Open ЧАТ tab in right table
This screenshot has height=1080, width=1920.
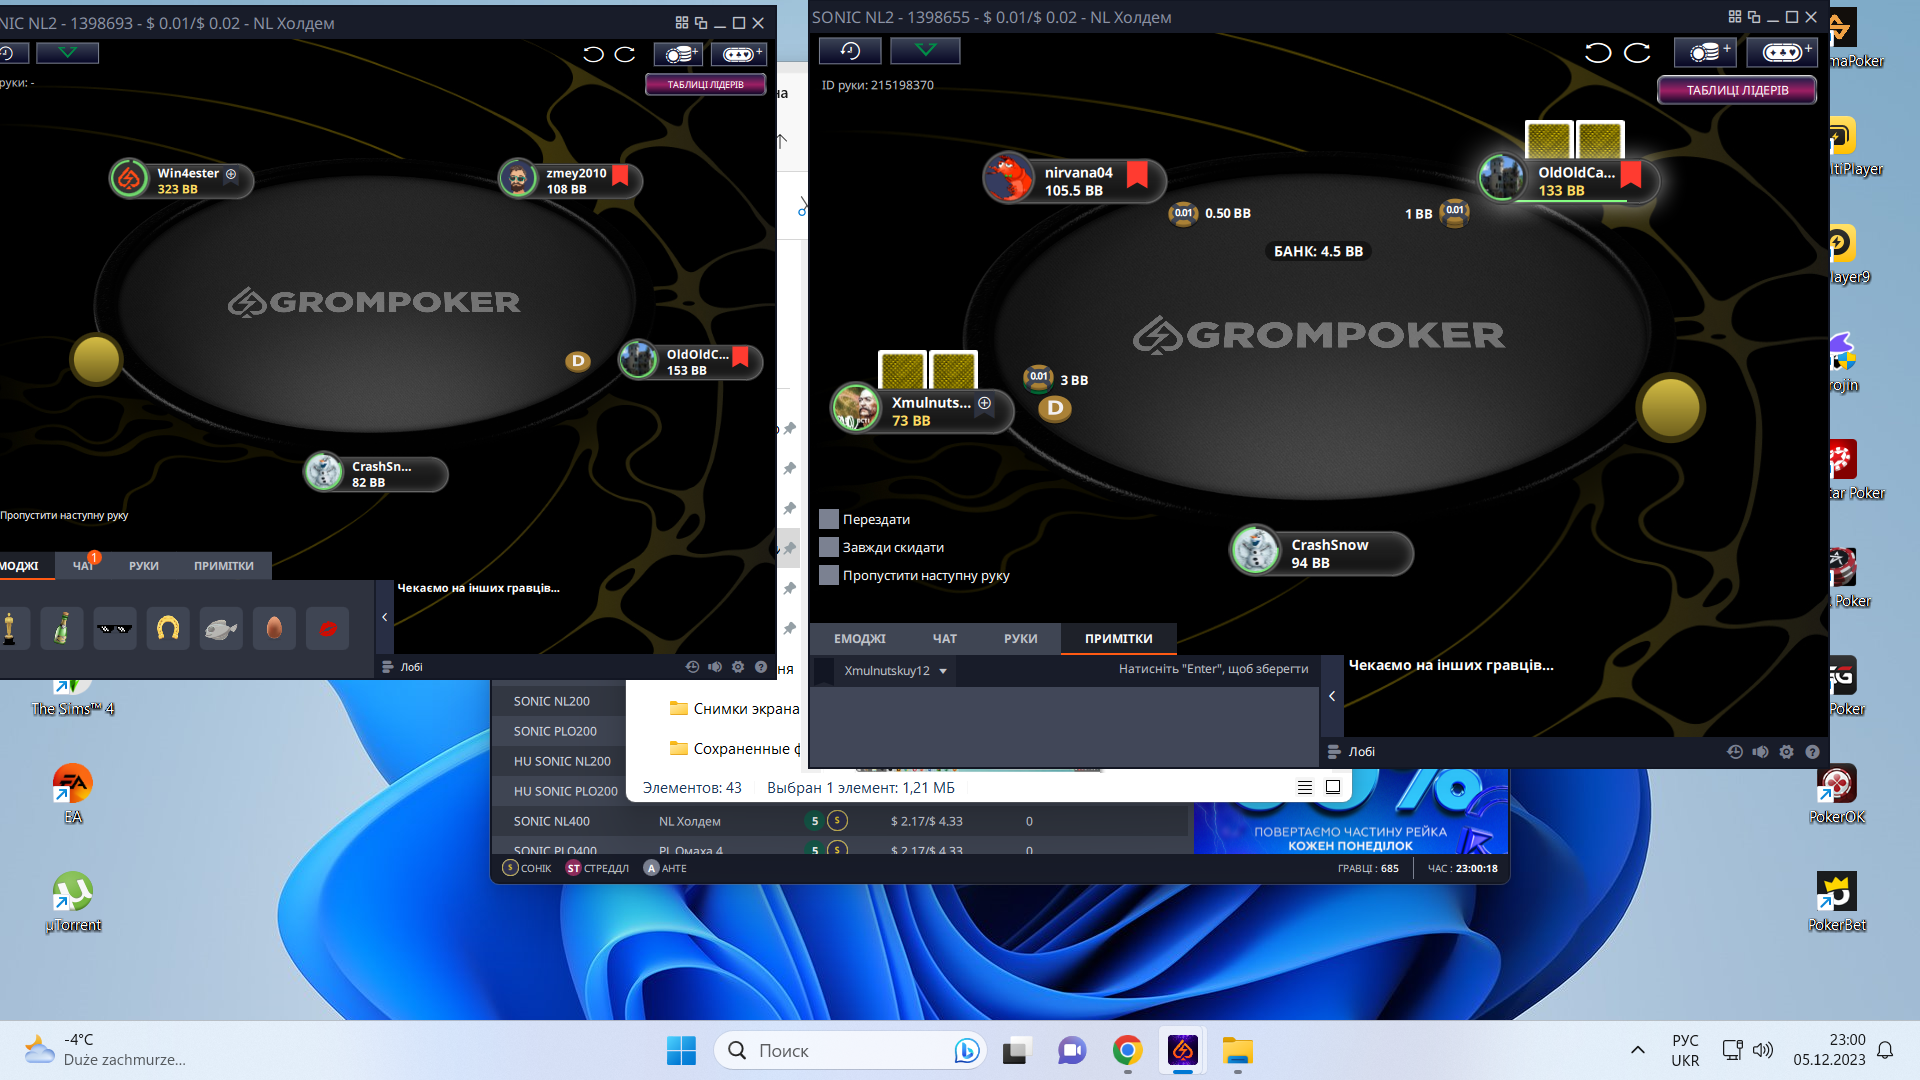[945, 638]
